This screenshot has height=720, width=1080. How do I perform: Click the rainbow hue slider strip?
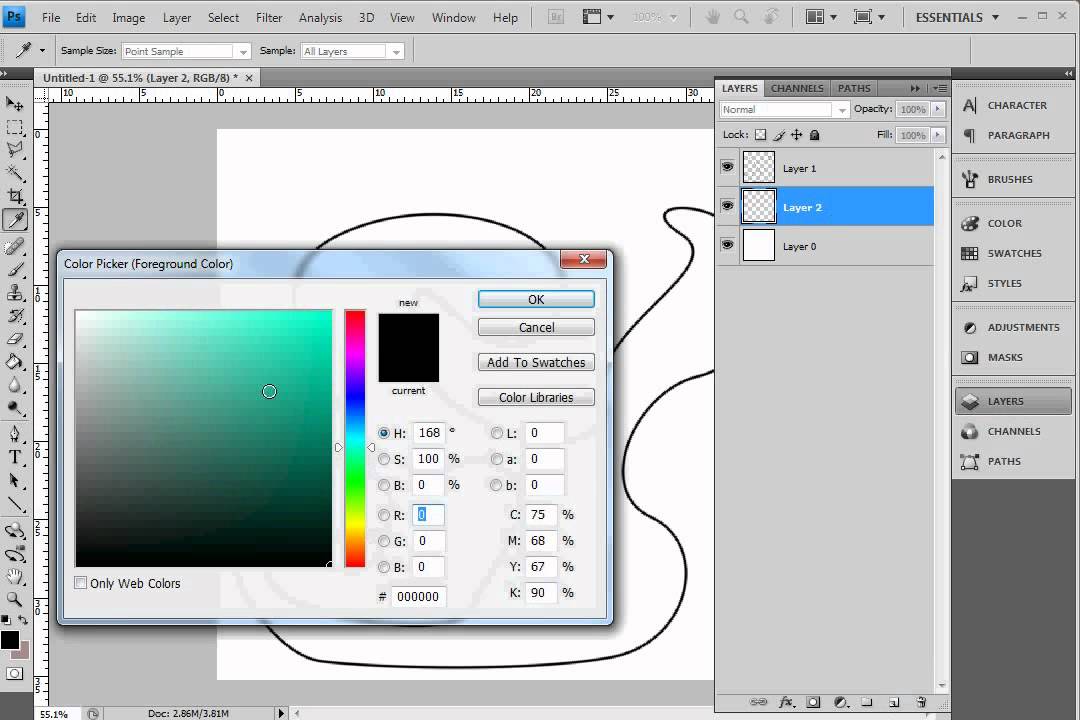[355, 439]
